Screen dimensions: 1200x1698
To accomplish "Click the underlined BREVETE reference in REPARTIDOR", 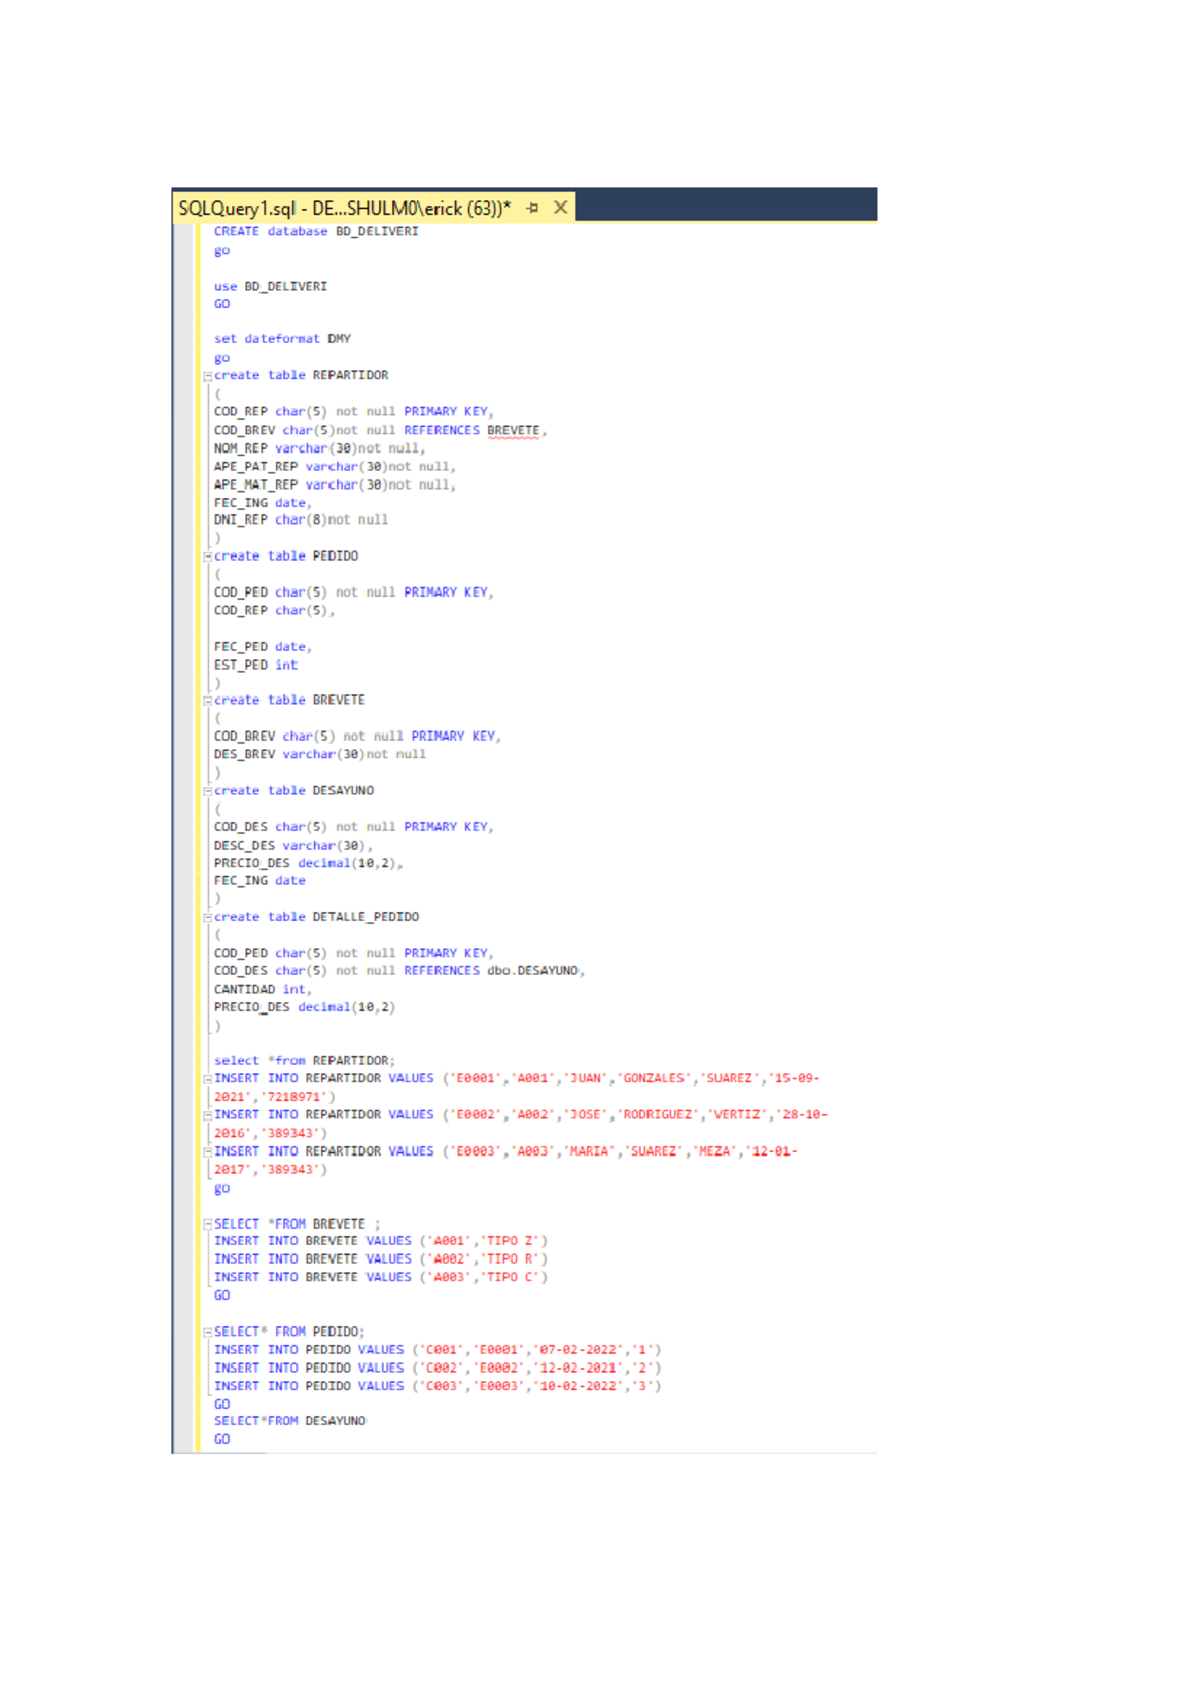I will pos(513,431).
